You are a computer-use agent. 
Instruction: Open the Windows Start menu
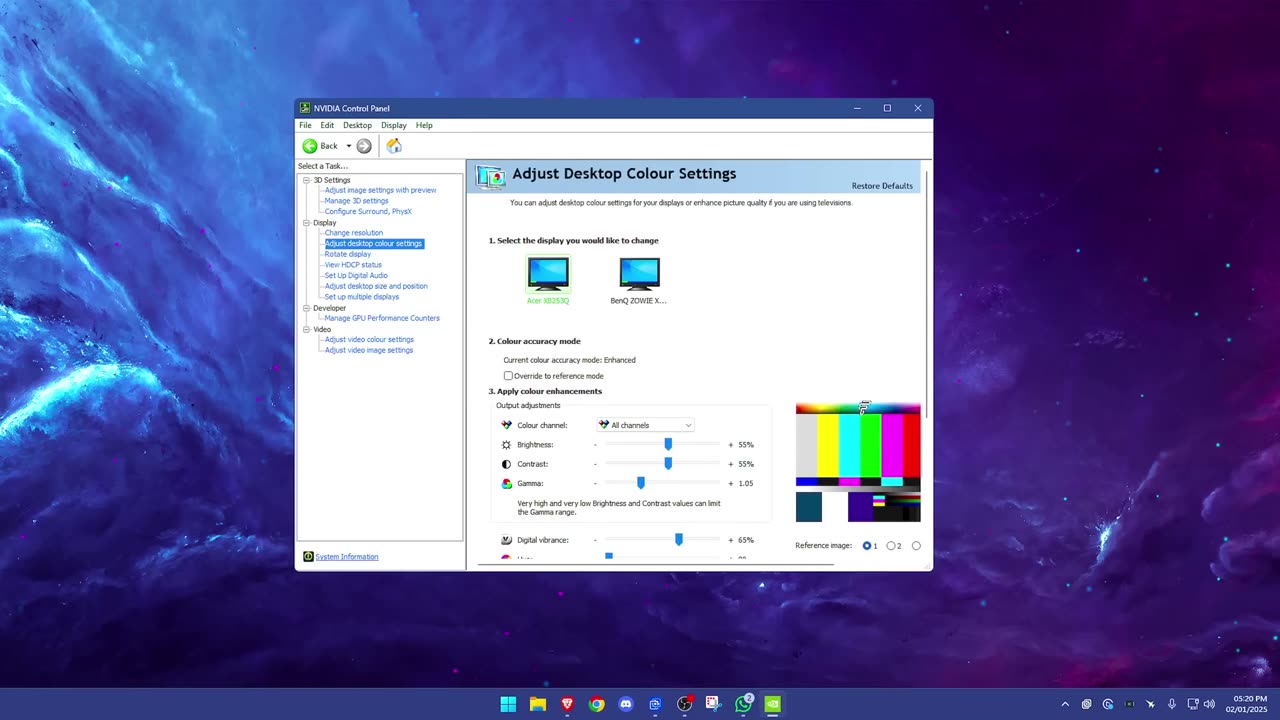(x=508, y=704)
